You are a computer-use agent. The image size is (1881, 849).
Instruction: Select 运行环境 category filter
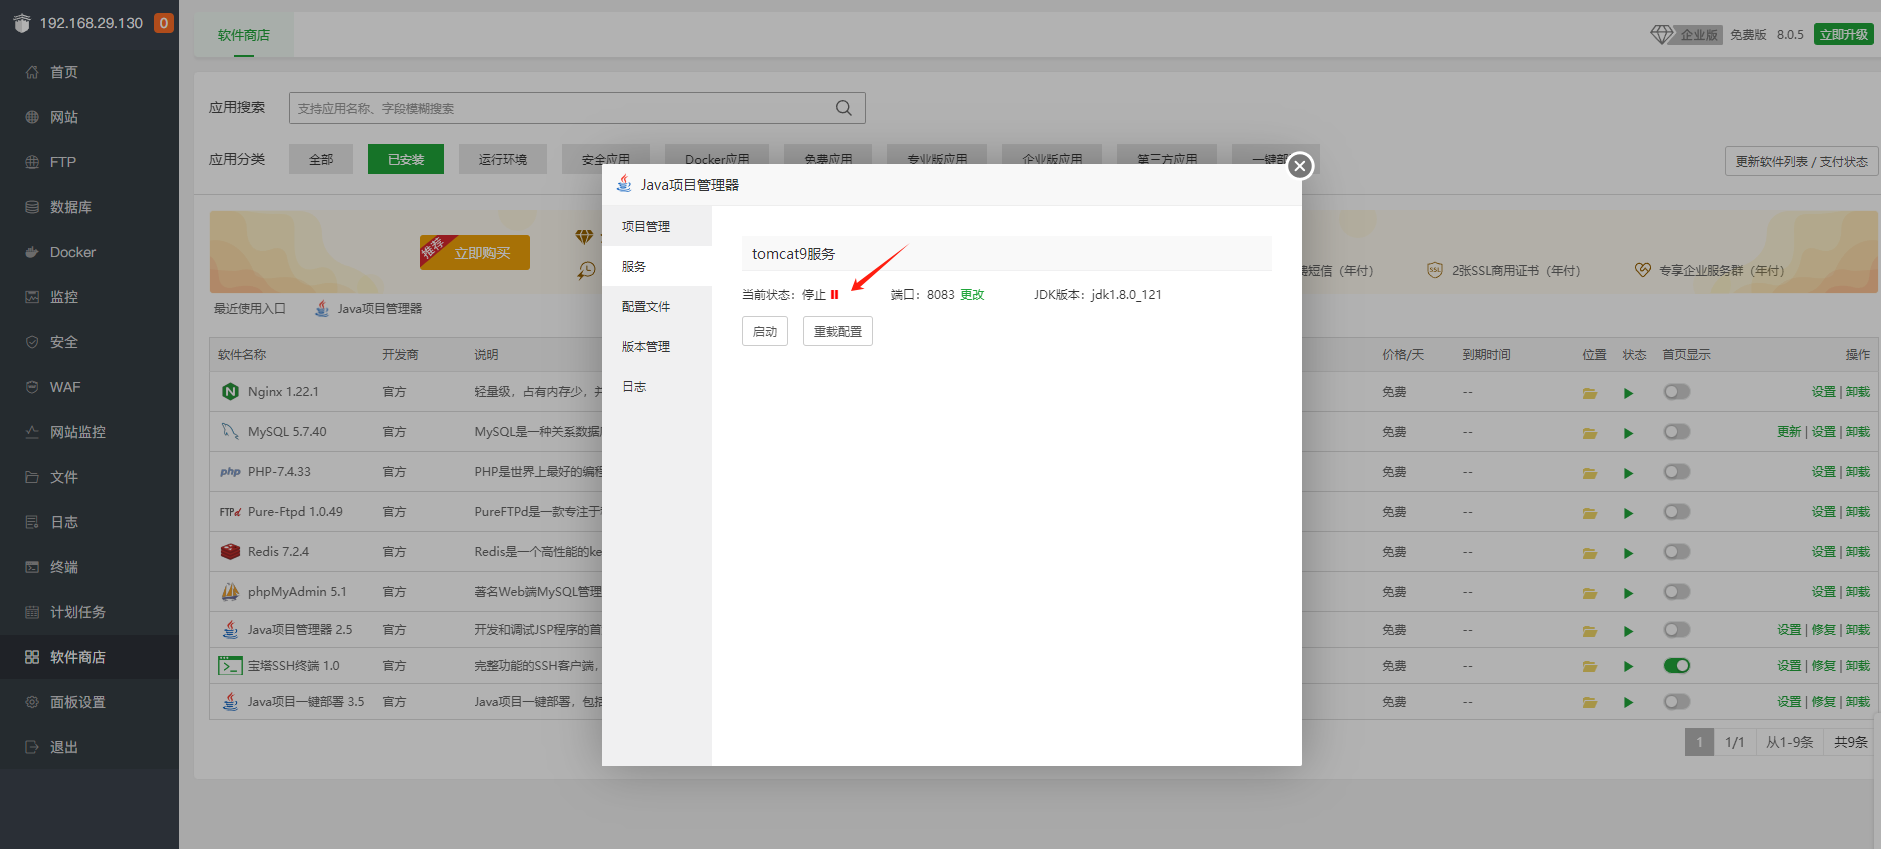pyautogui.click(x=503, y=159)
